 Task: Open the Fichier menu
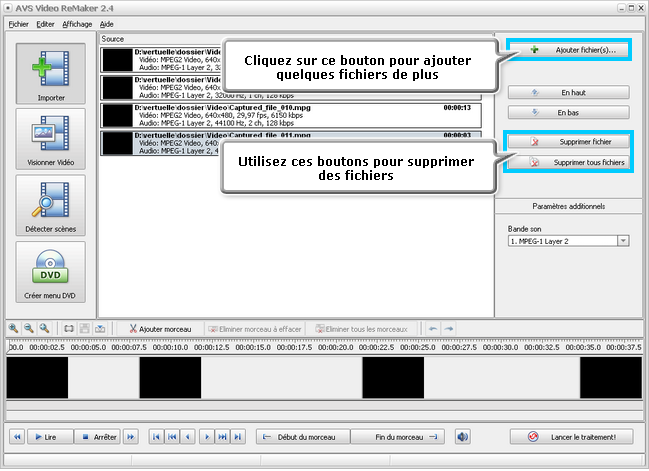(x=19, y=24)
